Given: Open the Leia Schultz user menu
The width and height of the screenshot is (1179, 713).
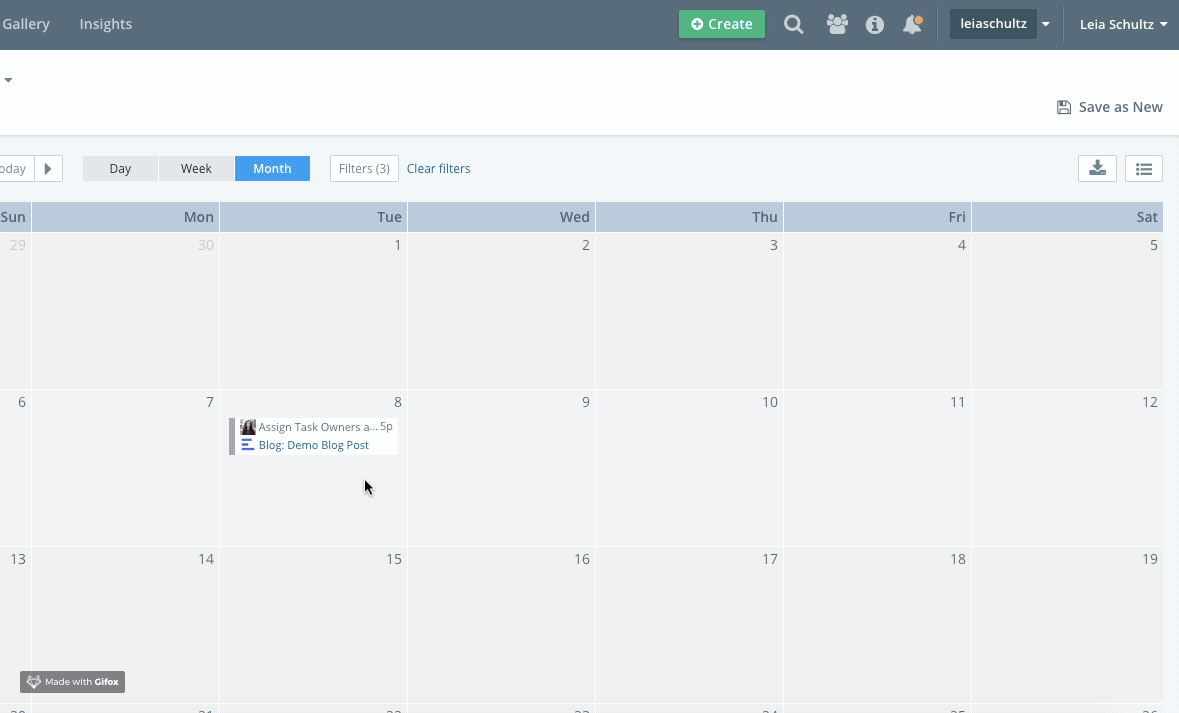Looking at the screenshot, I should pos(1123,24).
